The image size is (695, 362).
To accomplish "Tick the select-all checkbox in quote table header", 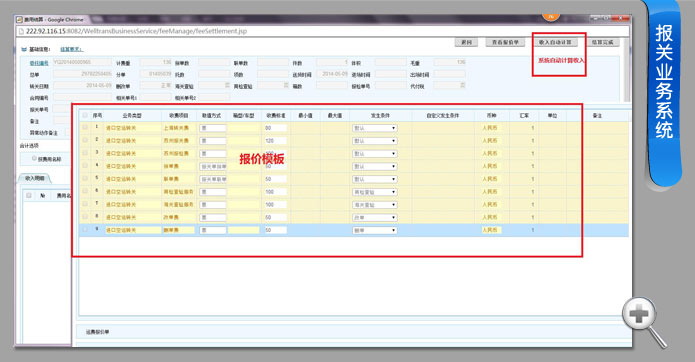I will click(x=85, y=116).
